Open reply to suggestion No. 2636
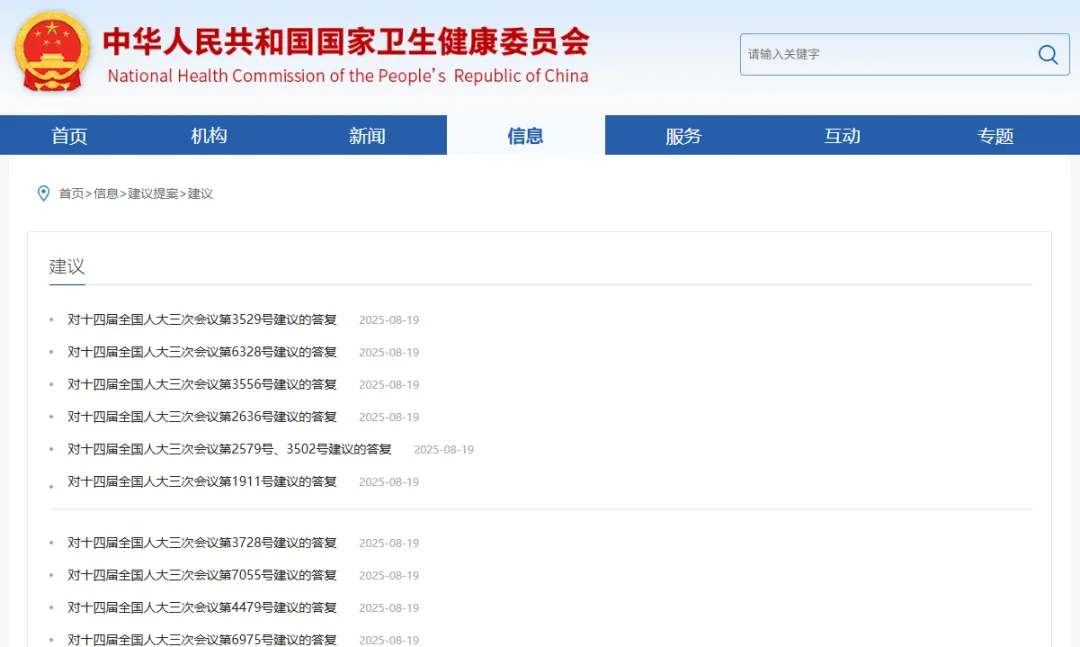This screenshot has height=647, width=1080. 202,417
